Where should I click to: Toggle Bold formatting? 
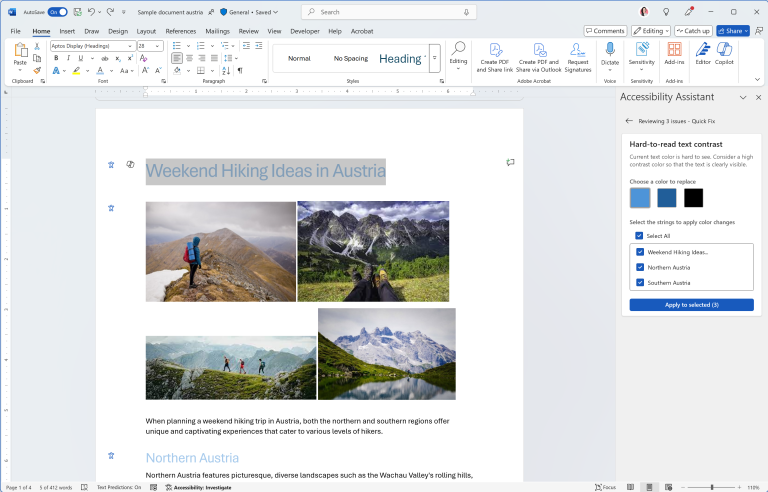point(56,58)
